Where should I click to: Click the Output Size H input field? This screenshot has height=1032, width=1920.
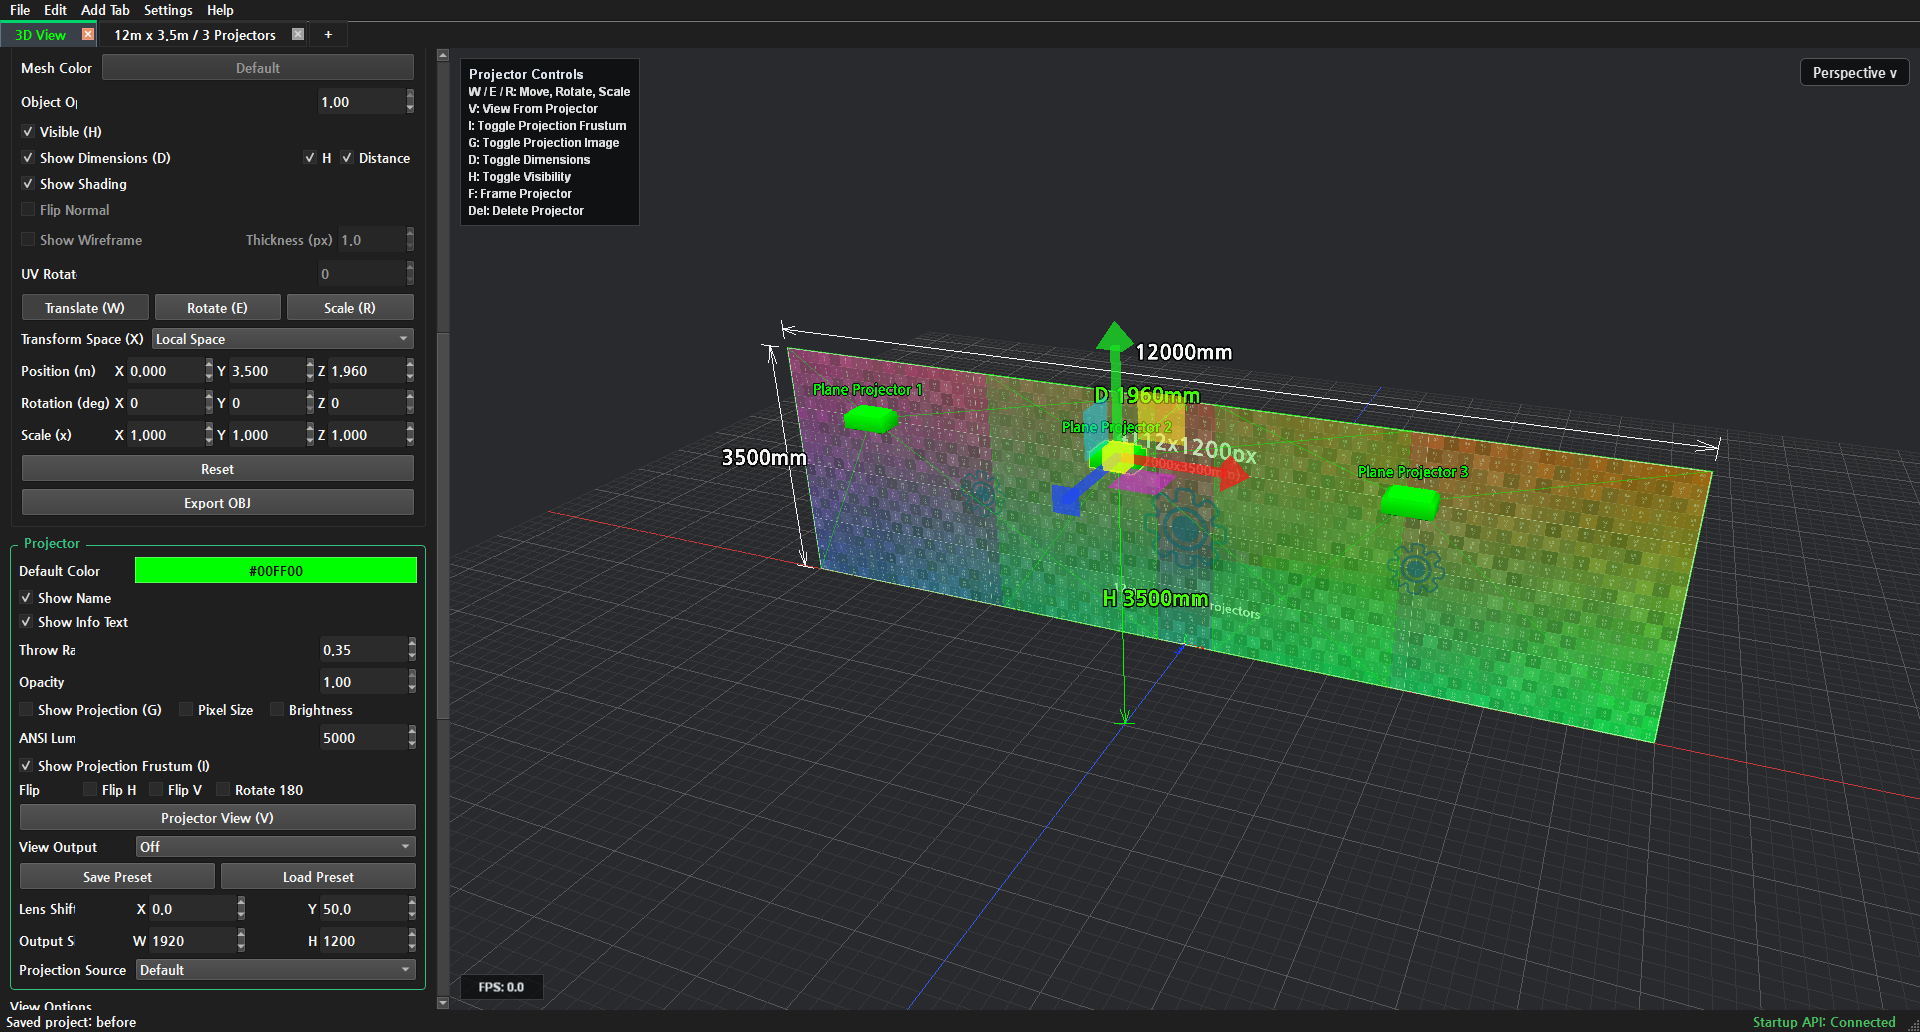(x=363, y=941)
